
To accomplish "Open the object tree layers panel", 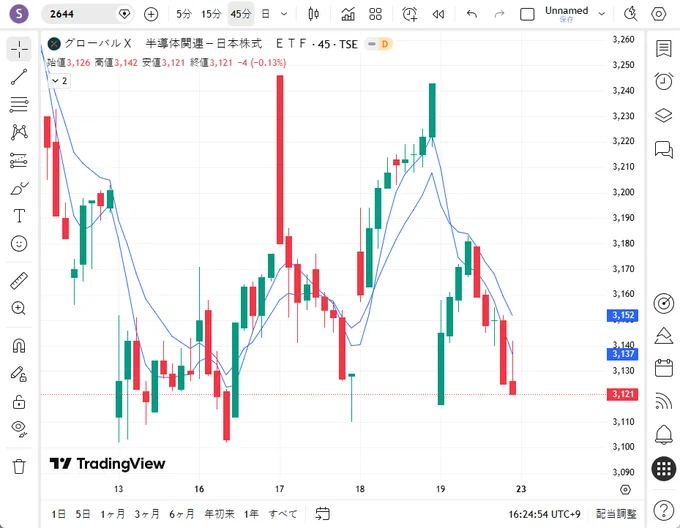I will [x=664, y=115].
